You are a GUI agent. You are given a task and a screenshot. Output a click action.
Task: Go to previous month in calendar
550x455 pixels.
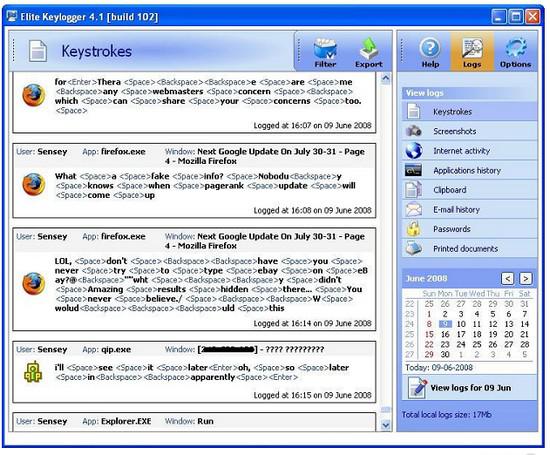508,279
